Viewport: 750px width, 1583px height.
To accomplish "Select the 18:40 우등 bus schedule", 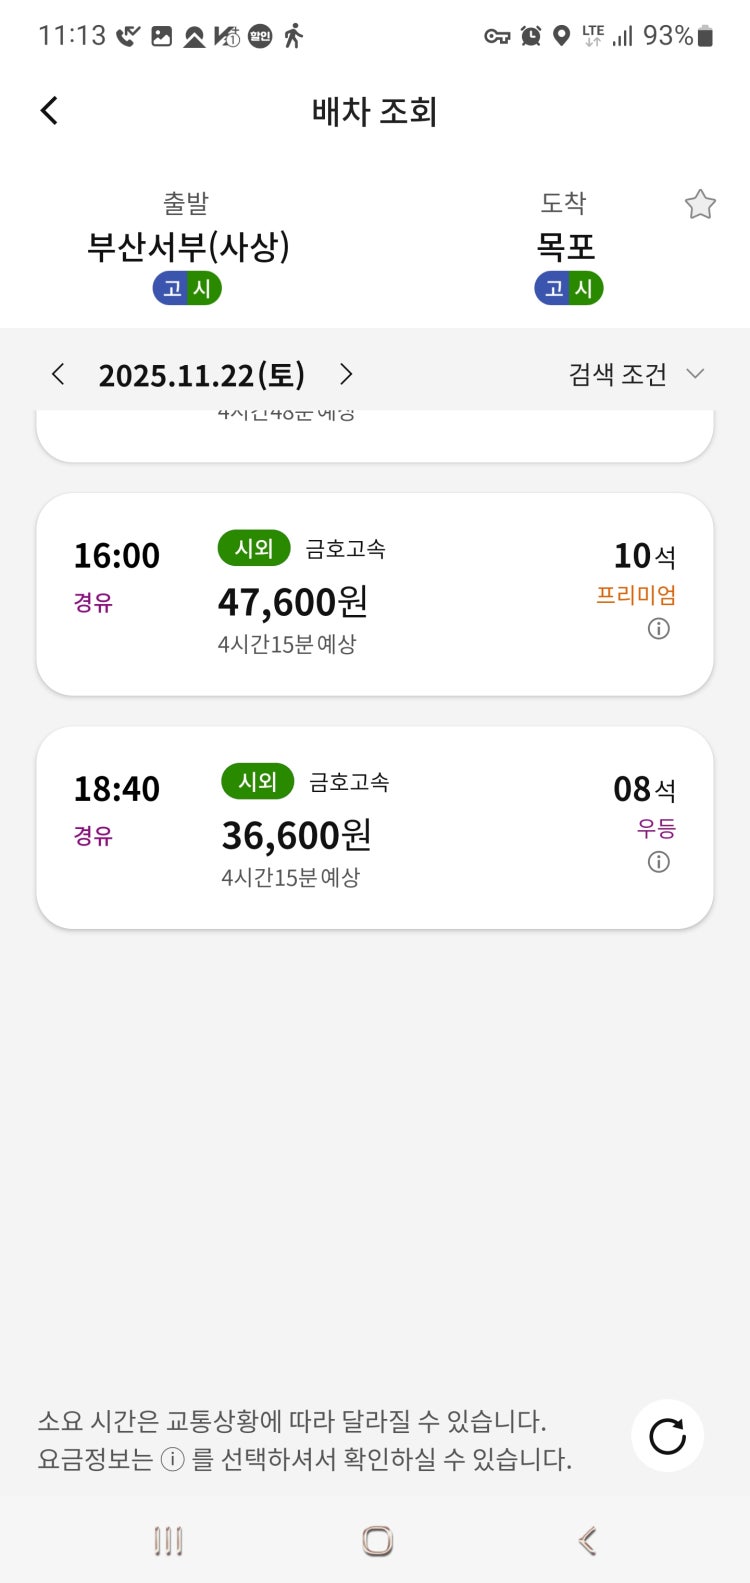I will [374, 828].
